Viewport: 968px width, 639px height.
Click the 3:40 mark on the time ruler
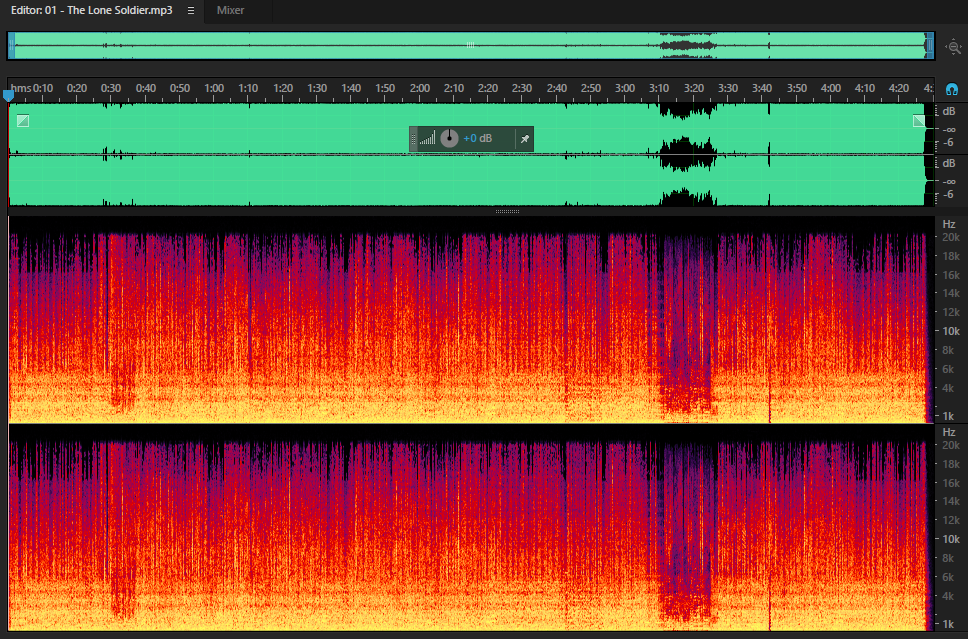pos(762,88)
